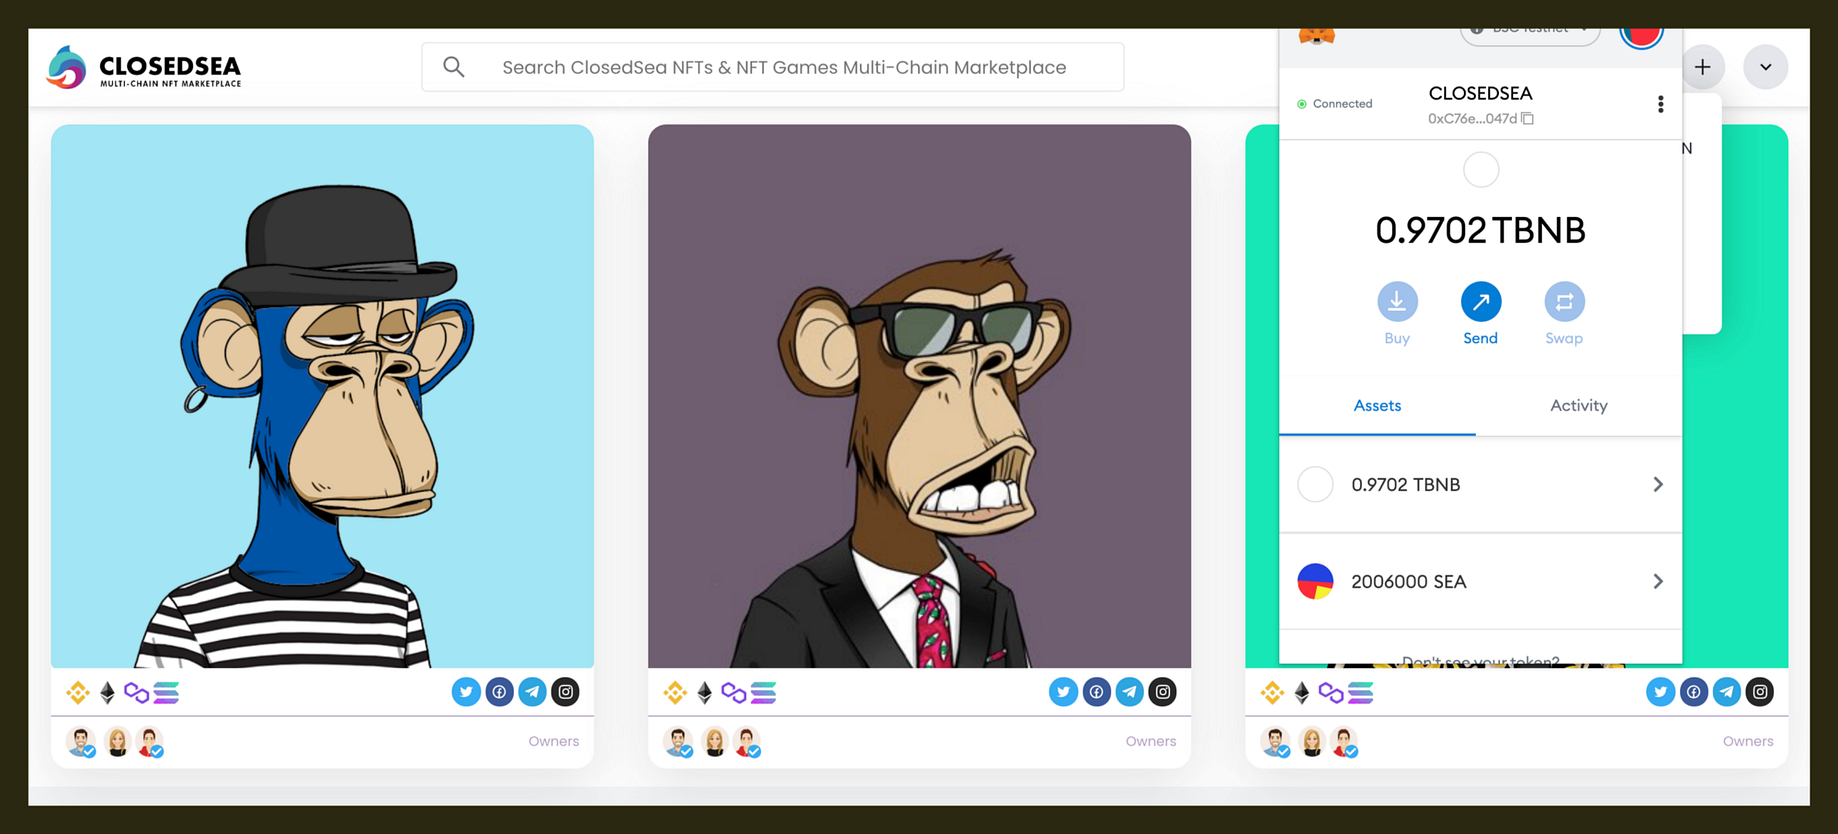
Task: Click the CLOSEDSEA account name
Action: tap(1480, 93)
